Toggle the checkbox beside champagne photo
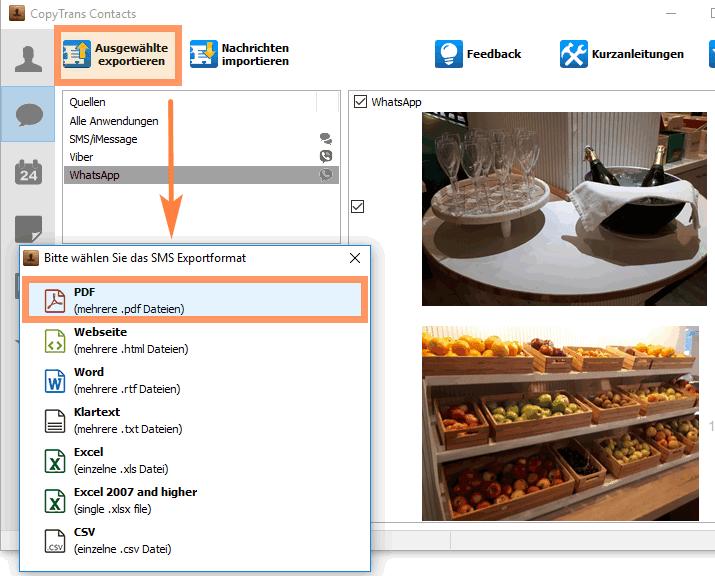Viewport: 715px width, 576px height. click(358, 207)
